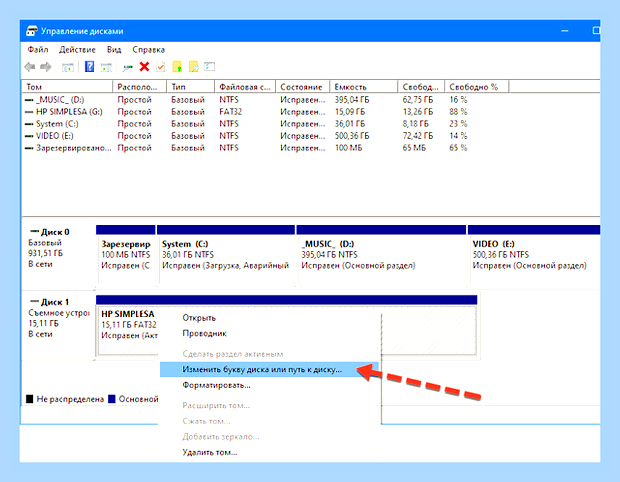The width and height of the screenshot is (620, 482).
Task: Click the grayed Сжать том... entry
Action: click(270, 421)
